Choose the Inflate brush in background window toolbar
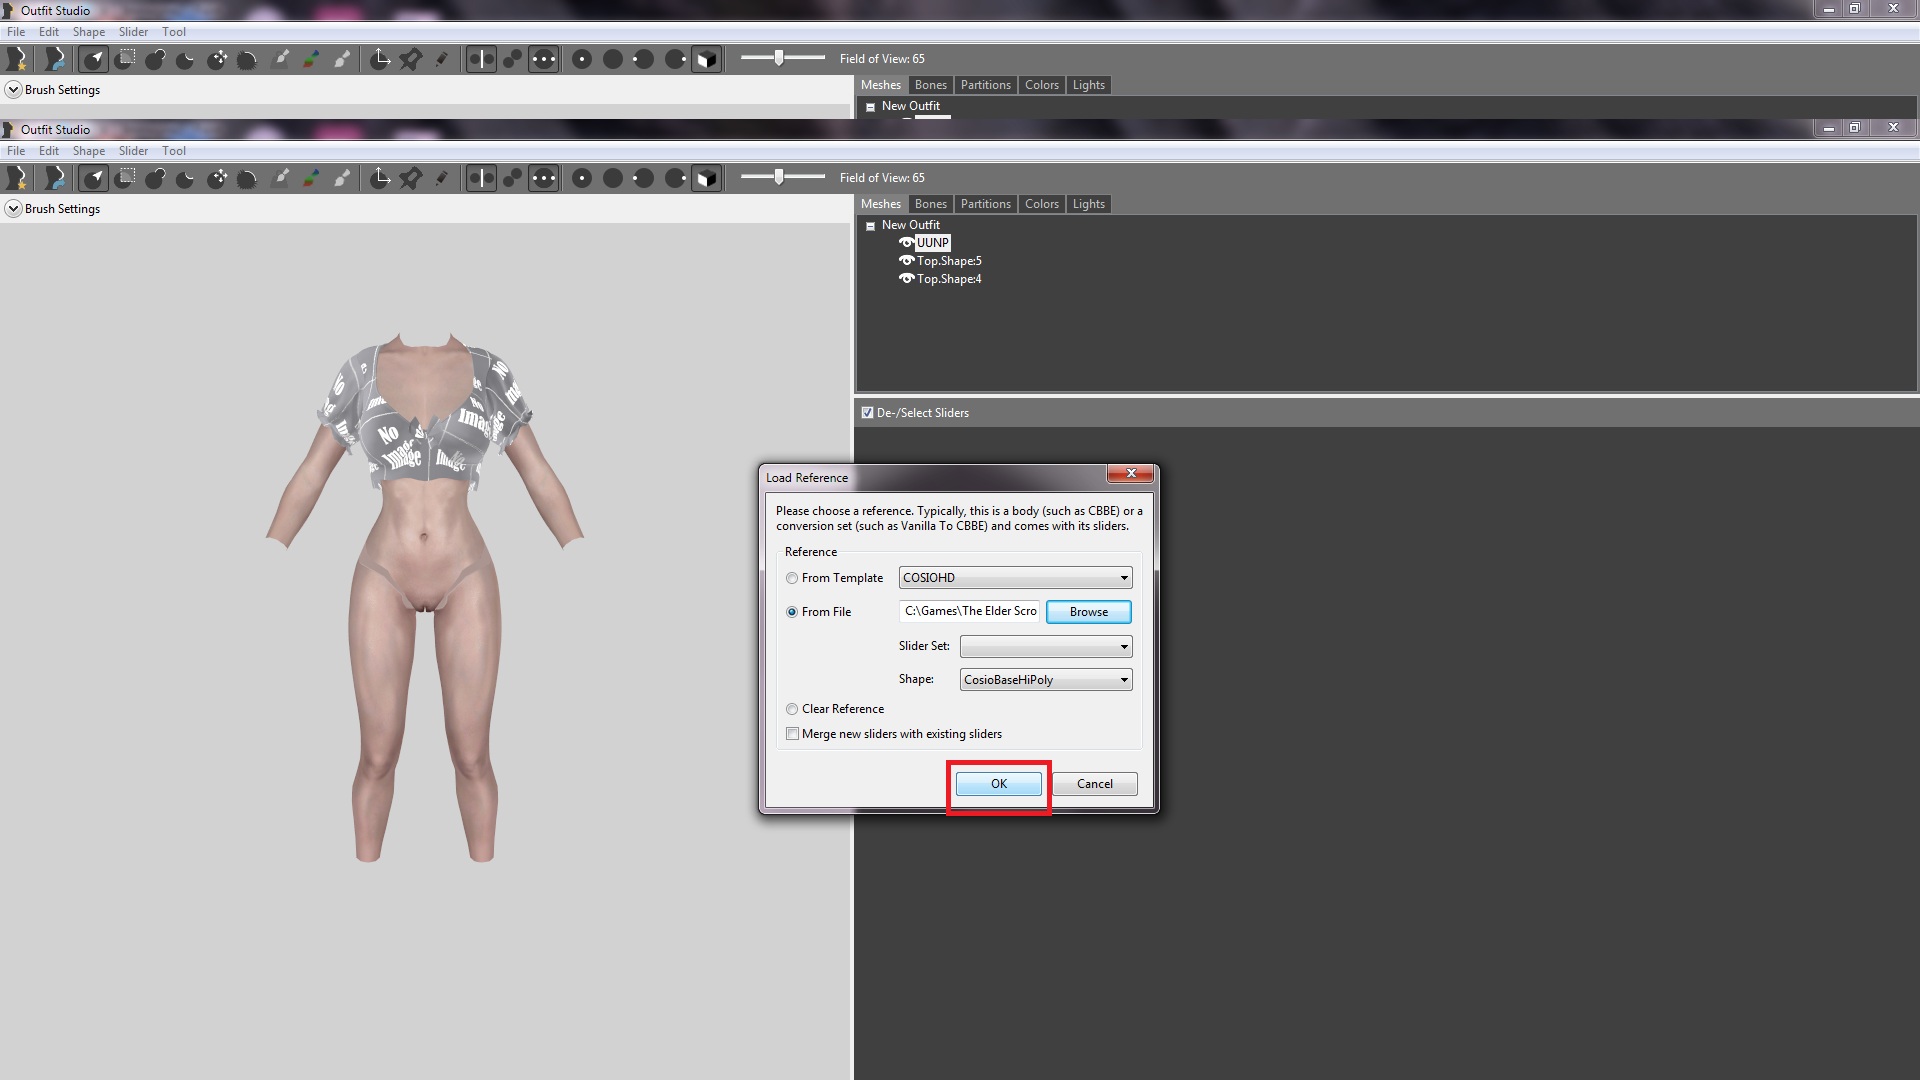Screen dimensions: 1920x1080 click(155, 59)
